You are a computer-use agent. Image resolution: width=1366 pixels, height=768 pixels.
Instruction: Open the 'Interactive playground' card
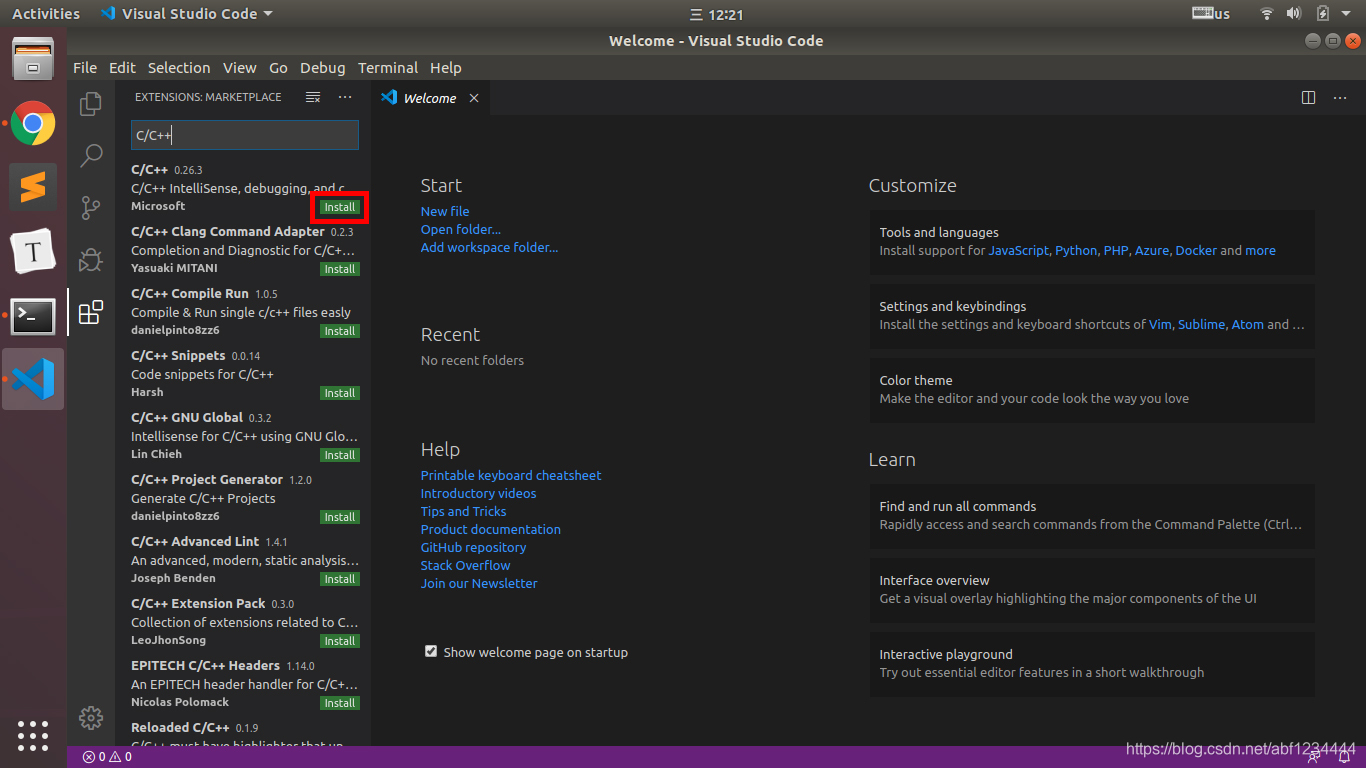[x=1092, y=663]
